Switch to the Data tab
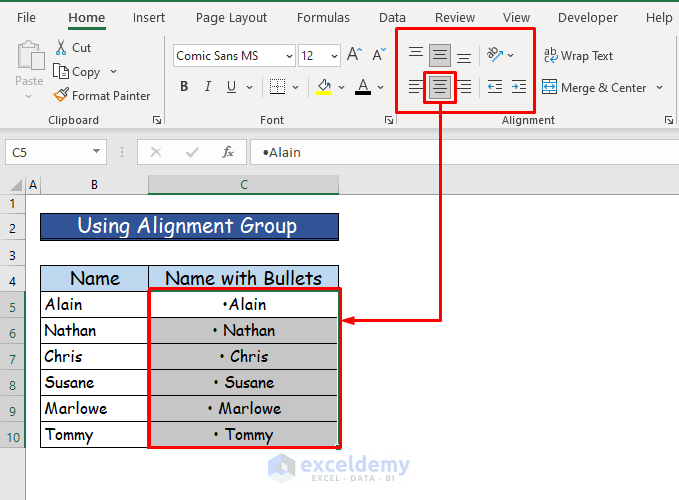The width and height of the screenshot is (679, 500). [392, 17]
